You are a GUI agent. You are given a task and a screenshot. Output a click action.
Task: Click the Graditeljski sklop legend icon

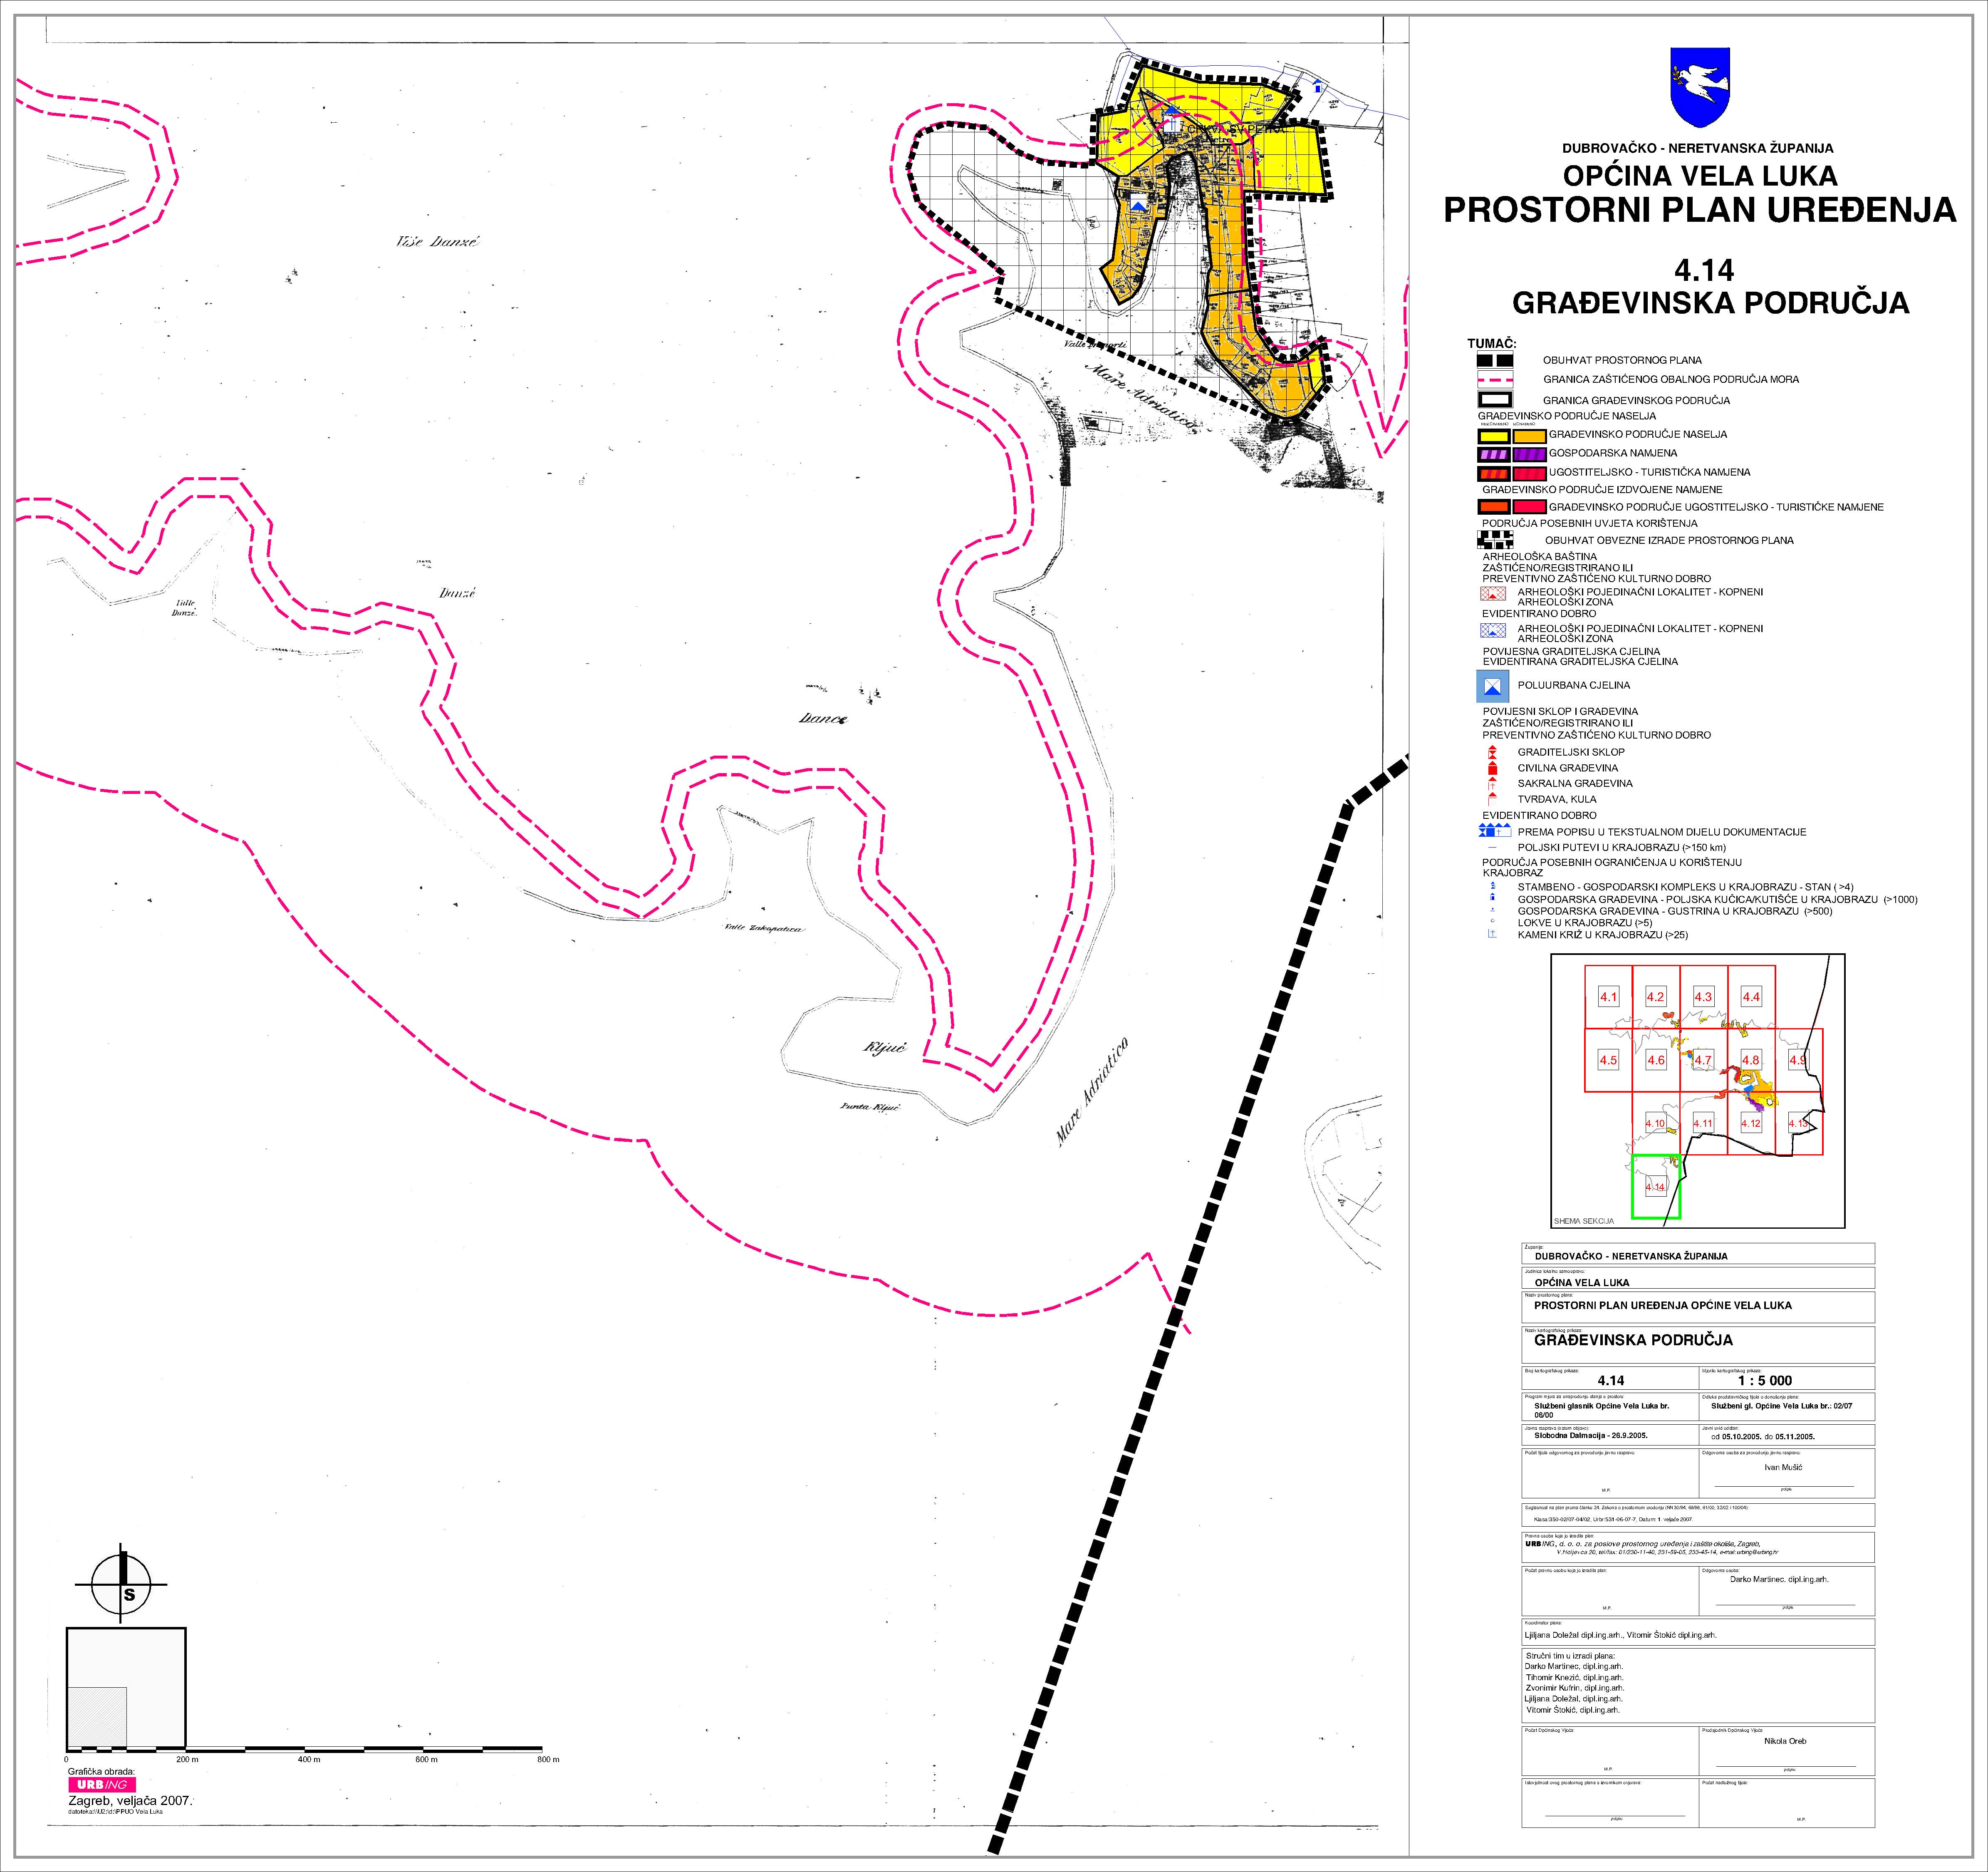coord(1492,752)
